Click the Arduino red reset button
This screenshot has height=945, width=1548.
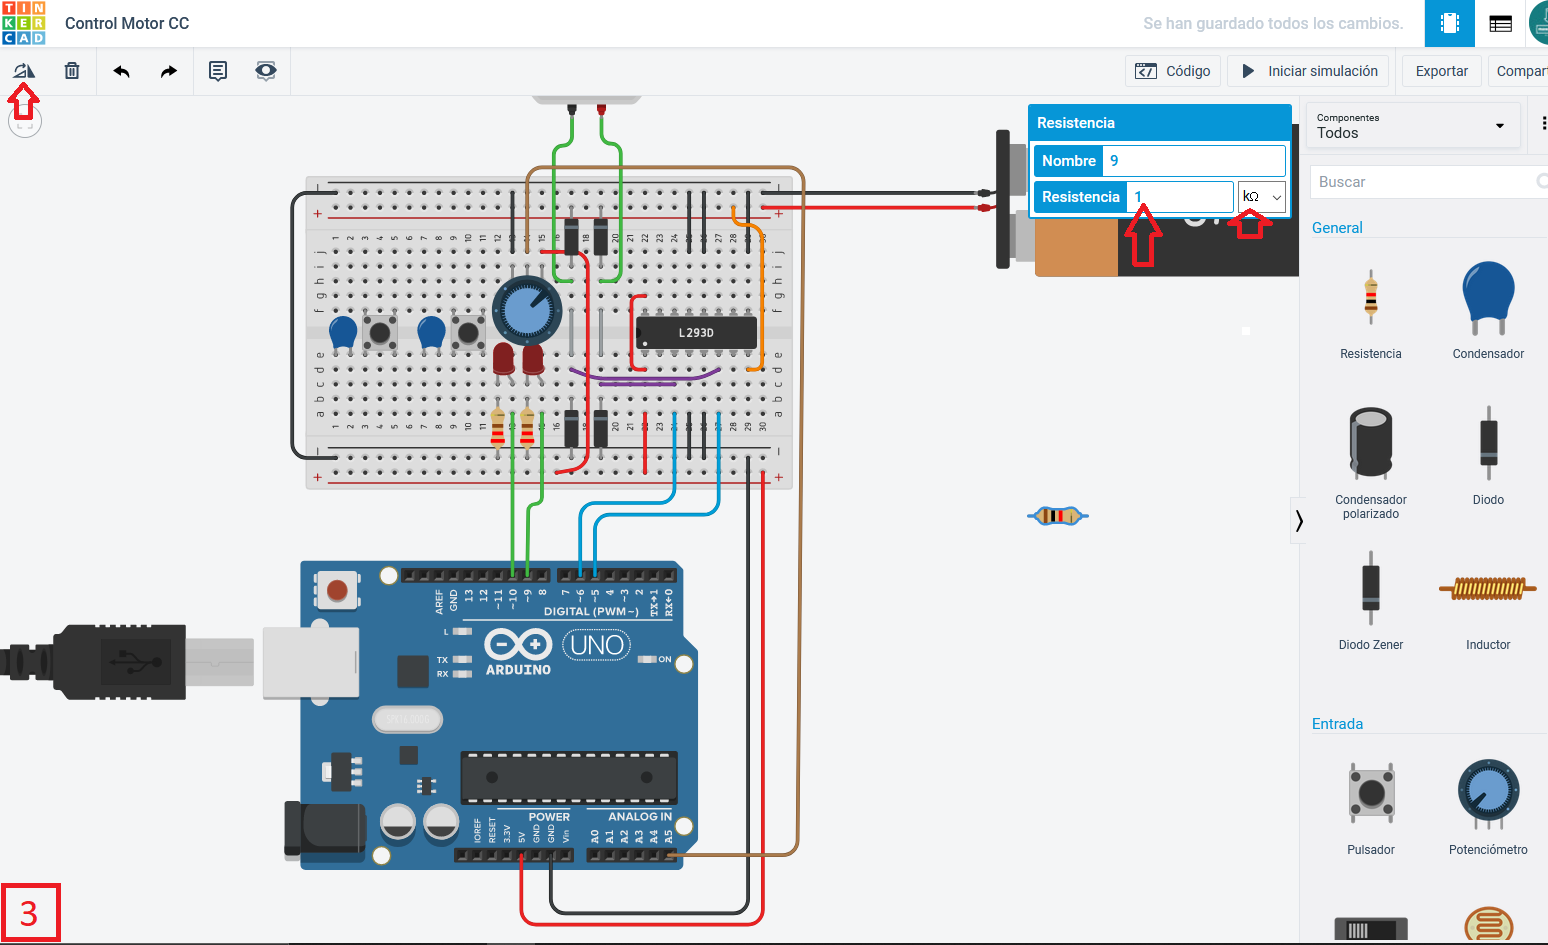[338, 590]
